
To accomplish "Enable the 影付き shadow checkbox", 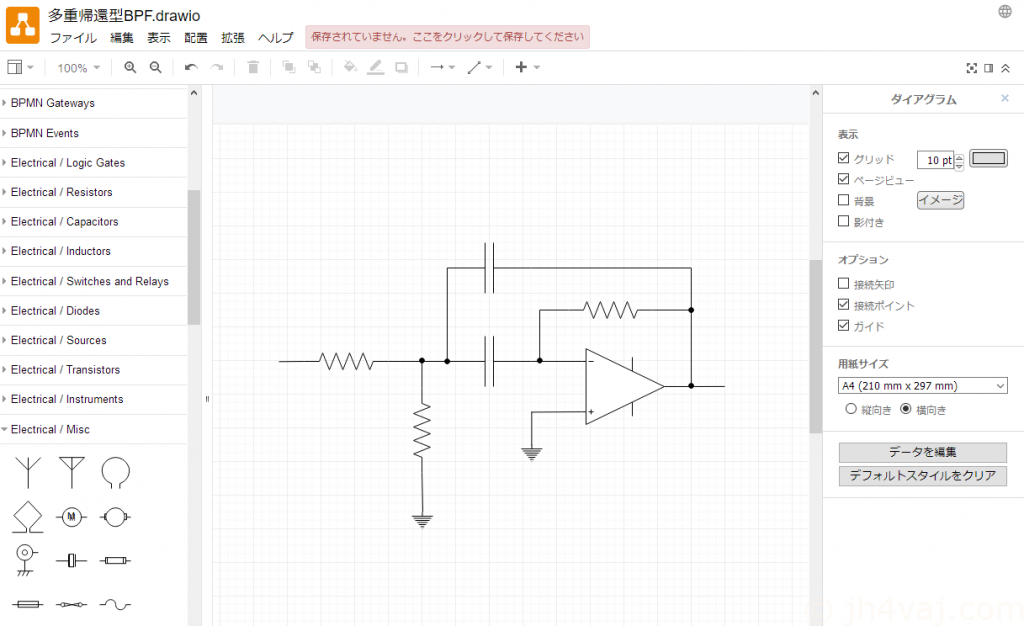I will tap(844, 221).
